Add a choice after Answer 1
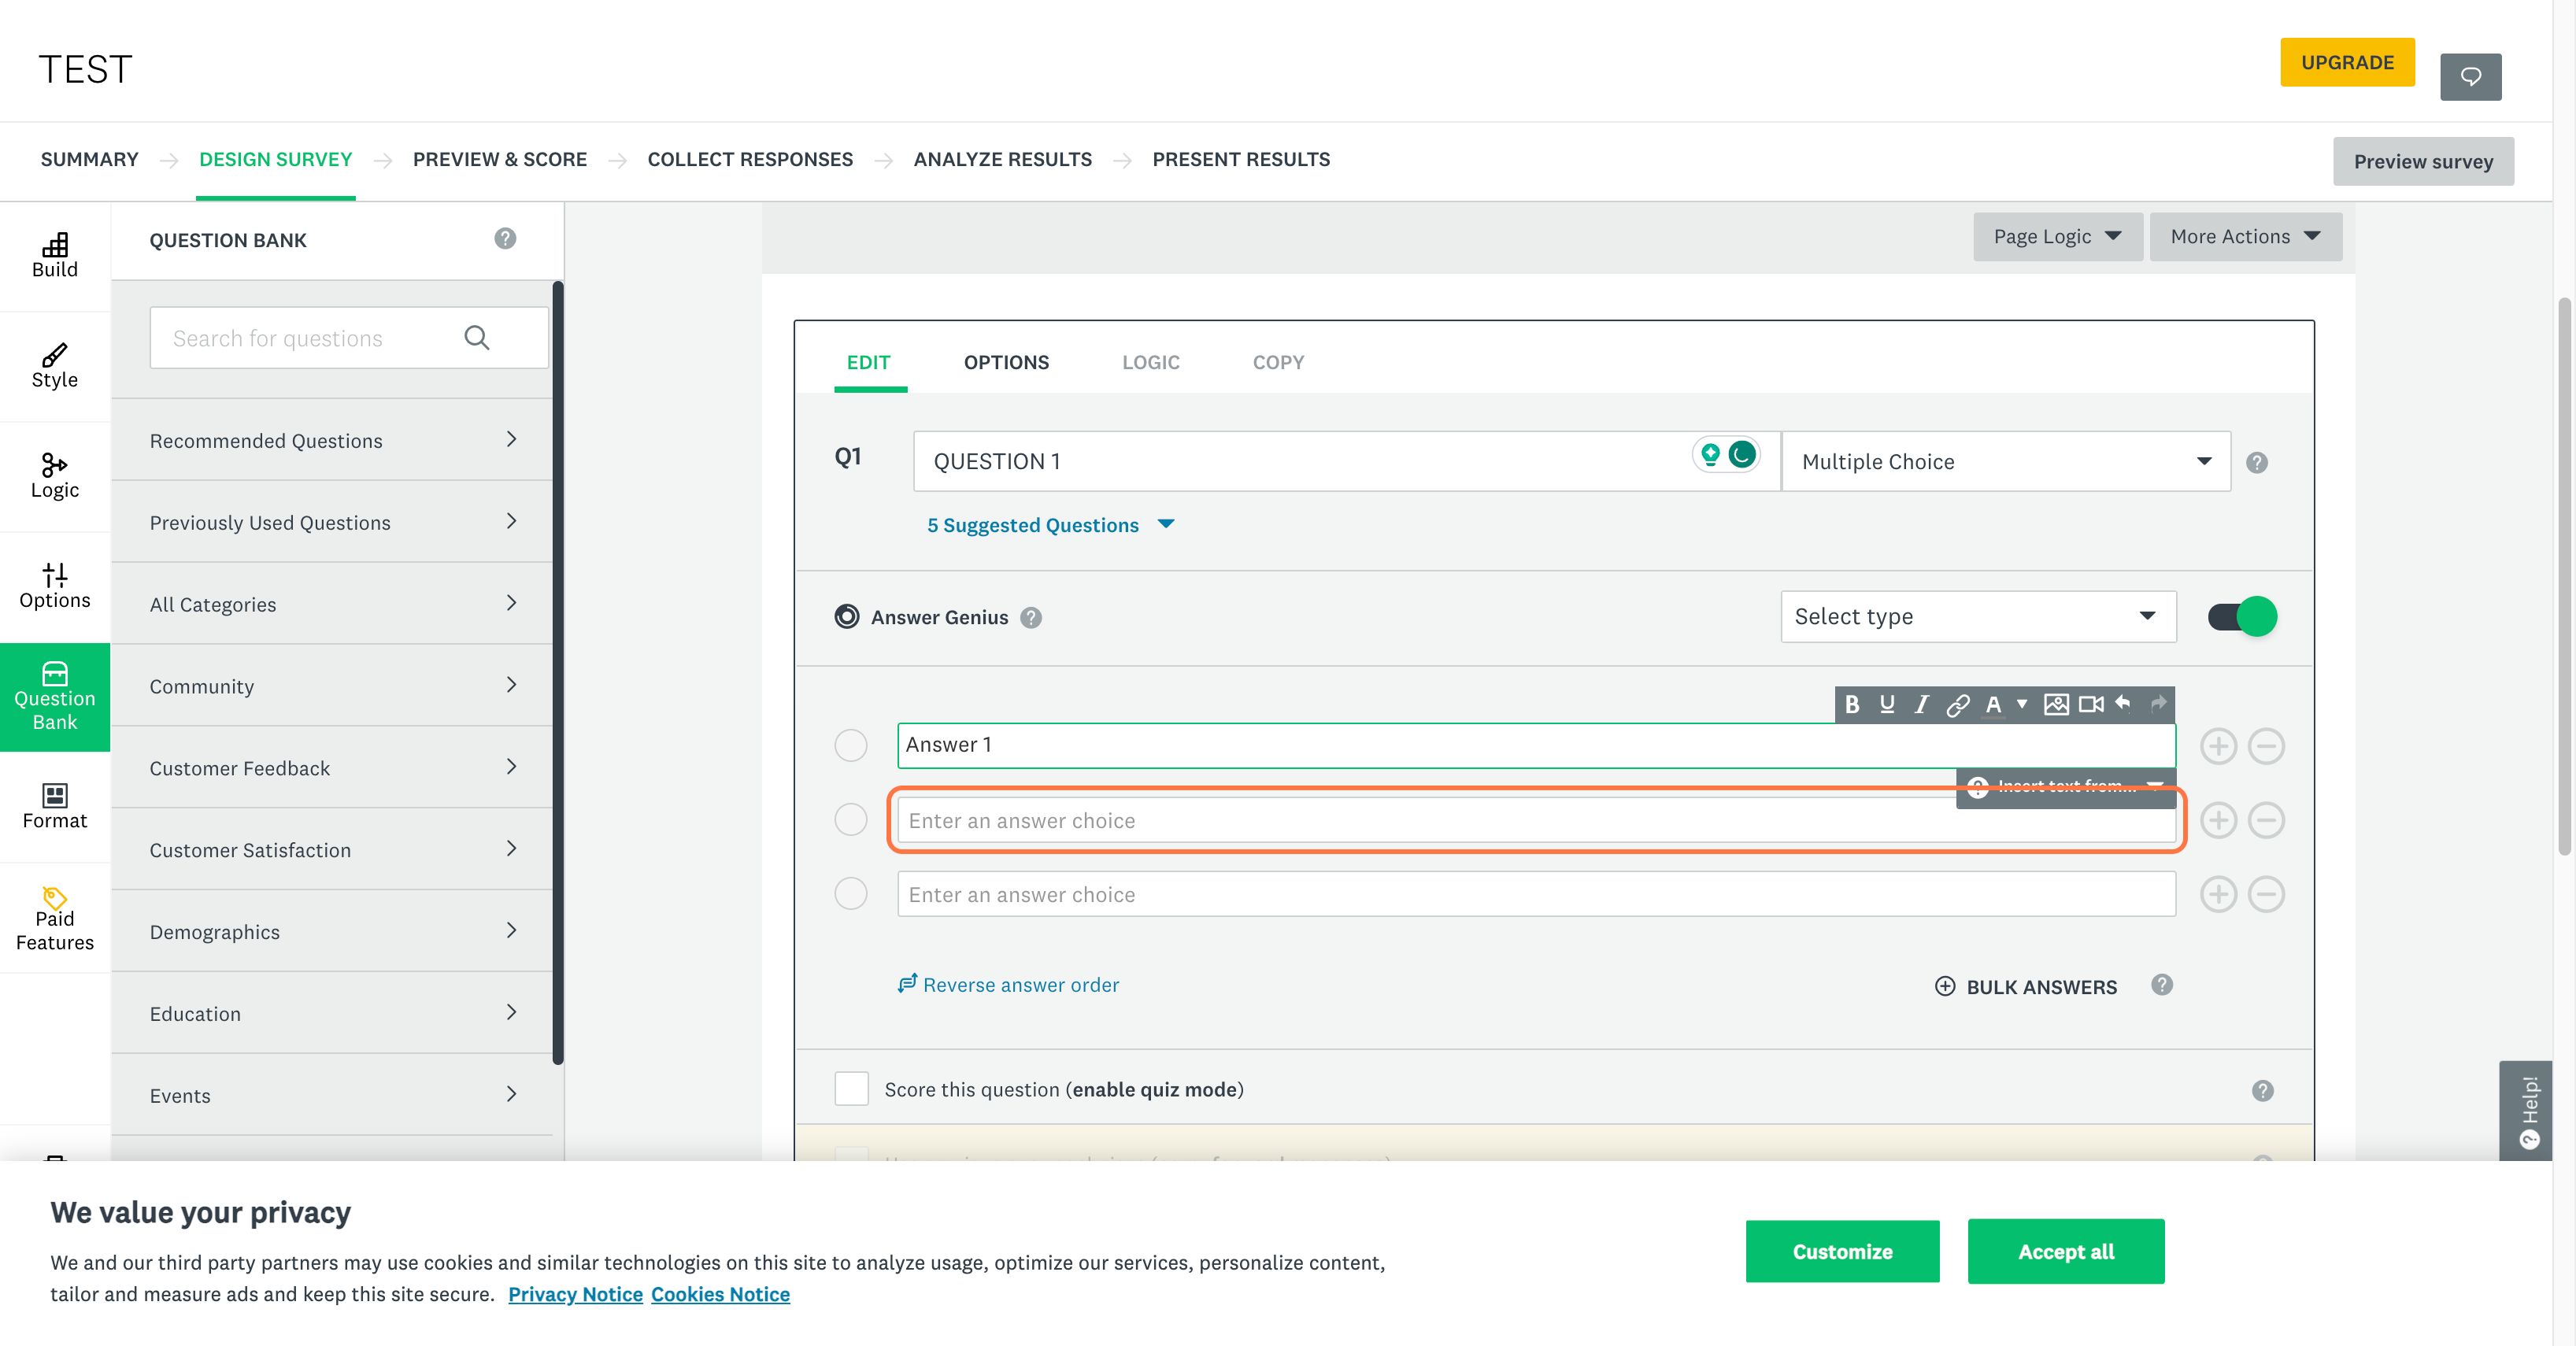Viewport: 2576px width, 1346px height. (2218, 746)
